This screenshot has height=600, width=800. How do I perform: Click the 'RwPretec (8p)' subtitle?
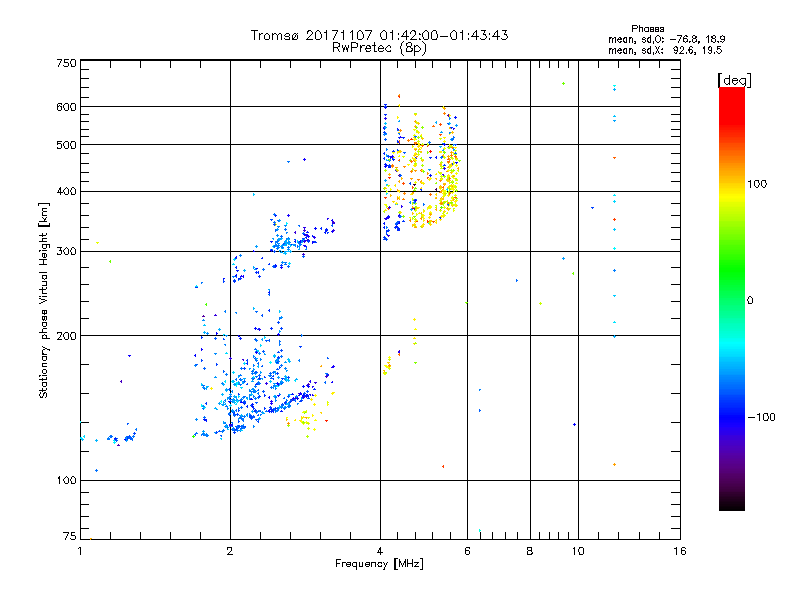(379, 48)
